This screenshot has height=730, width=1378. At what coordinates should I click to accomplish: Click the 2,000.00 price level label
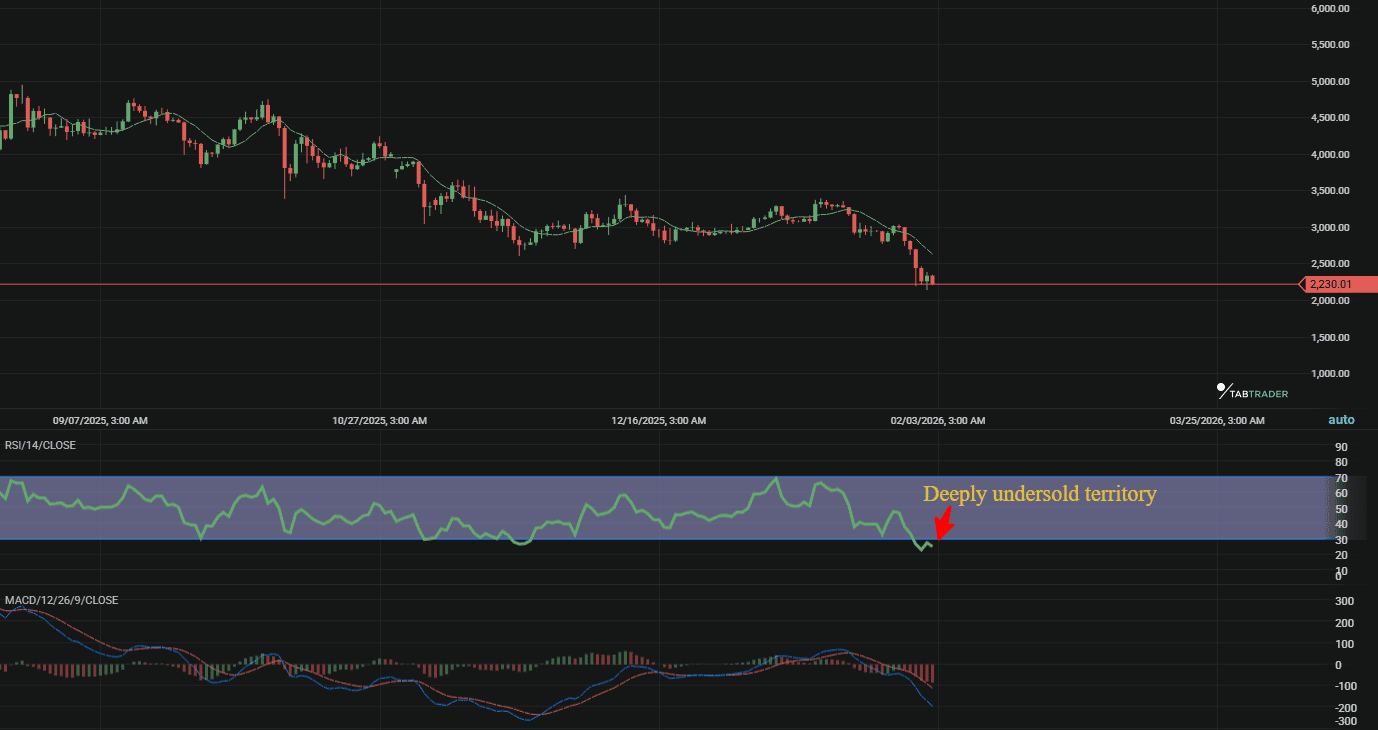[x=1328, y=300]
